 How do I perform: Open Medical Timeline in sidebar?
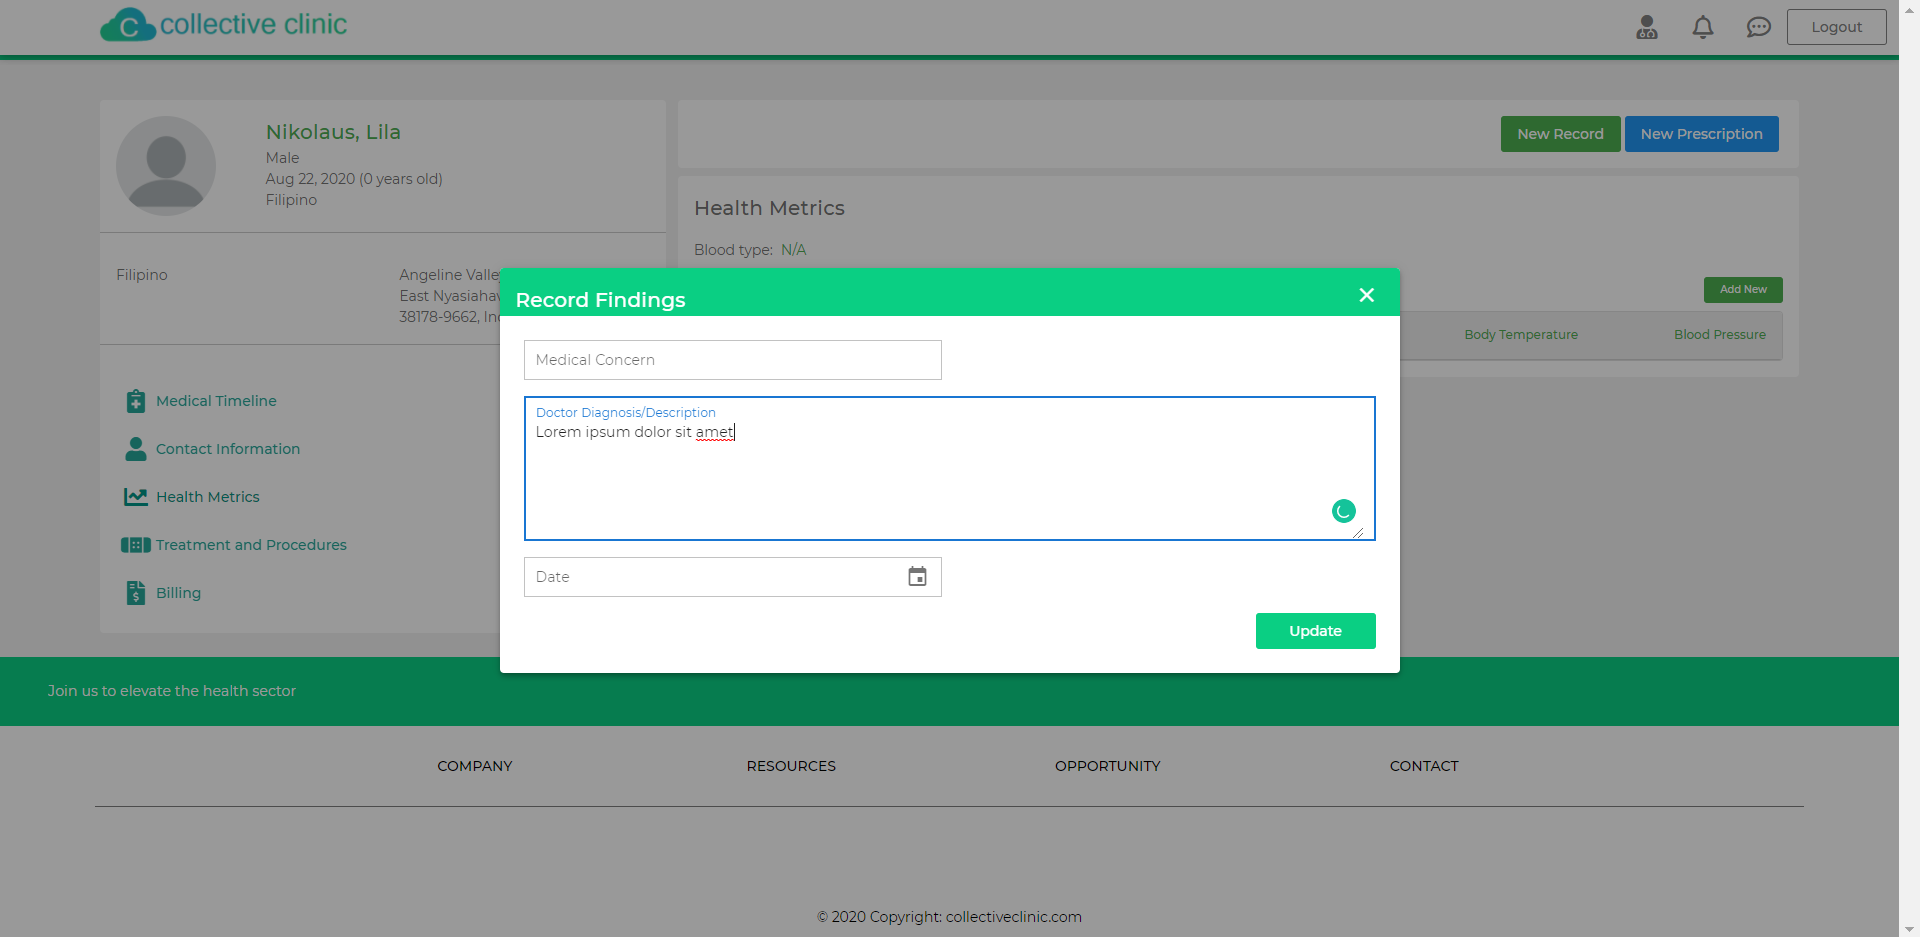coord(216,401)
